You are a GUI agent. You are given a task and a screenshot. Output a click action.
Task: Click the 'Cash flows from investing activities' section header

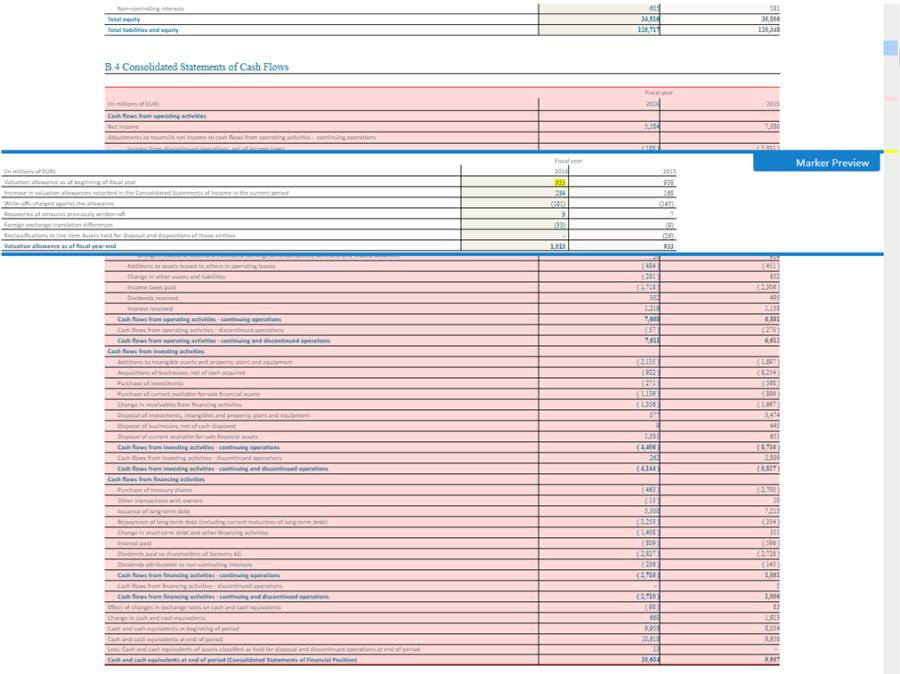click(x=156, y=351)
